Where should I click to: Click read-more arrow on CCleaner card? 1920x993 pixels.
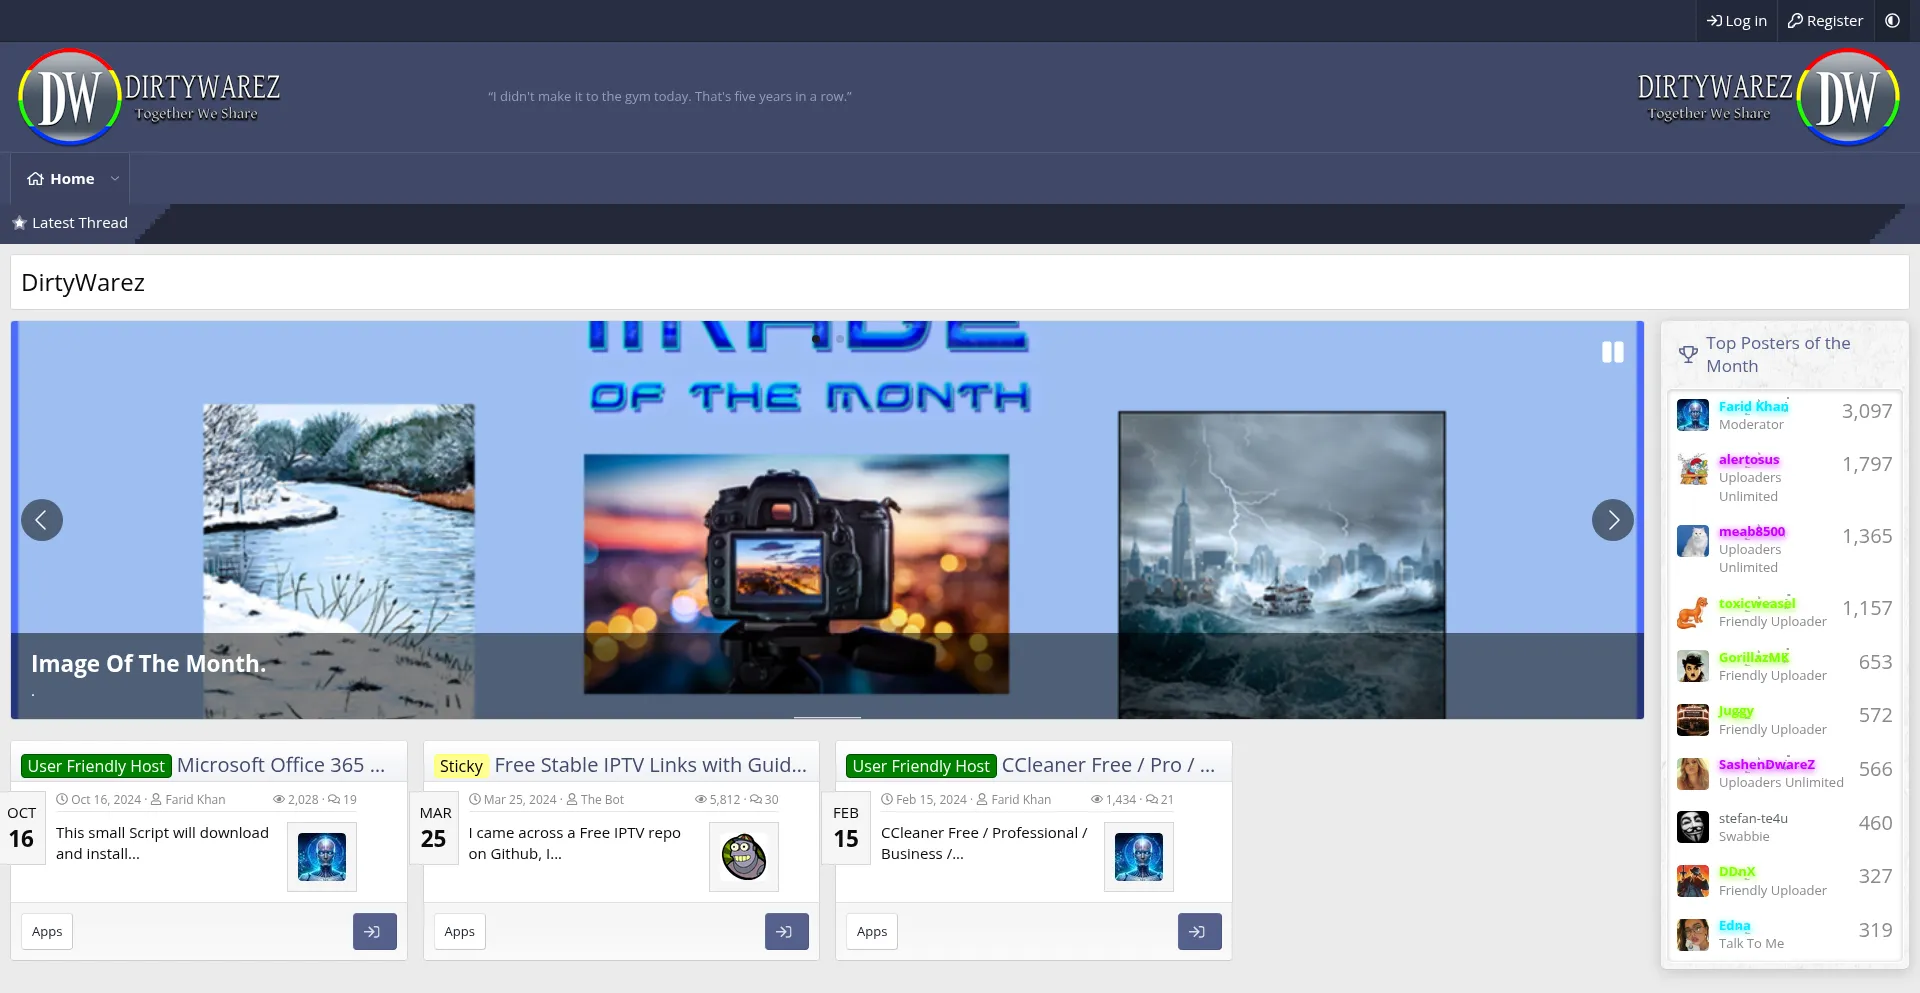pos(1199,932)
